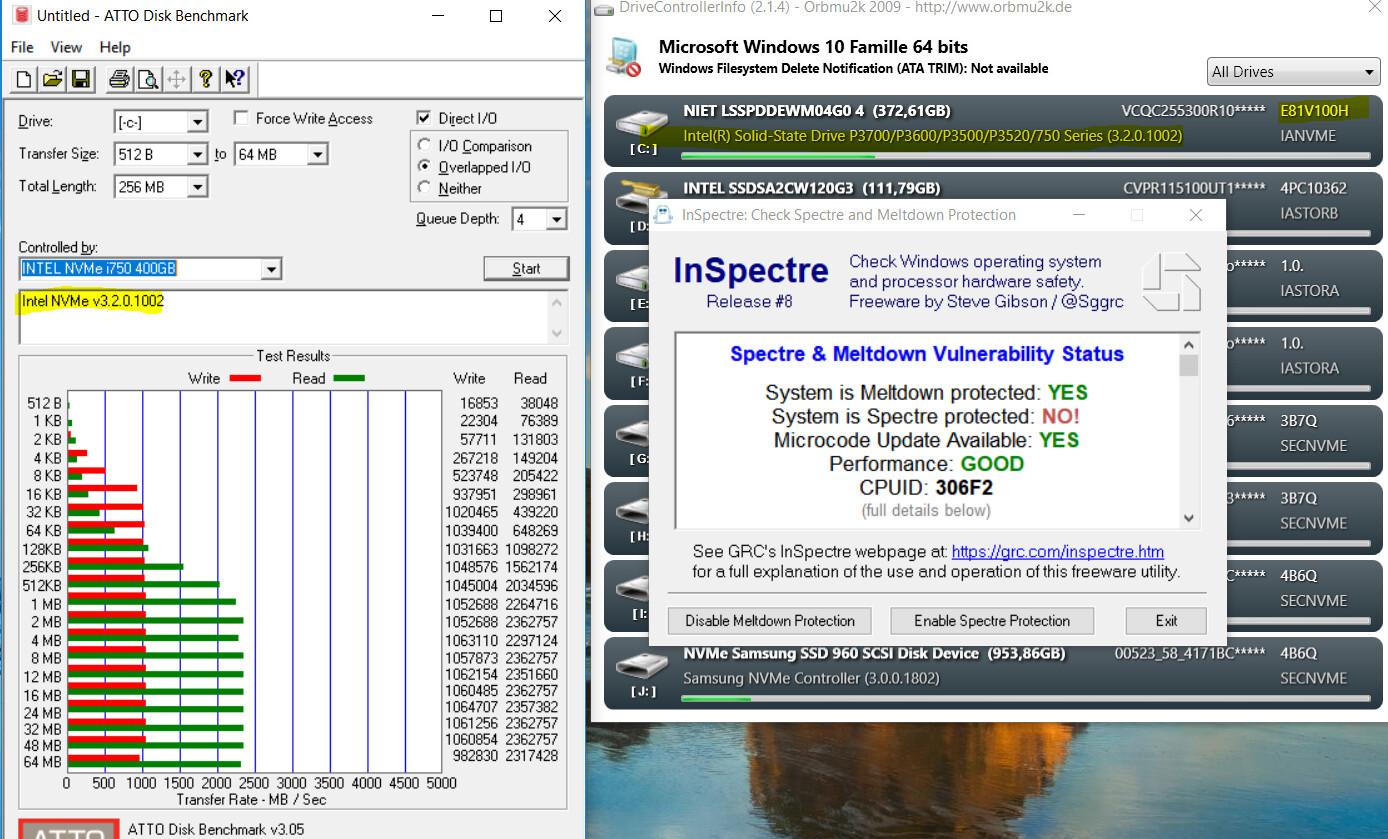This screenshot has width=1388, height=839.
Task: Click the description field with Intel NVMe v3.2.0.1002
Action: coord(283,317)
